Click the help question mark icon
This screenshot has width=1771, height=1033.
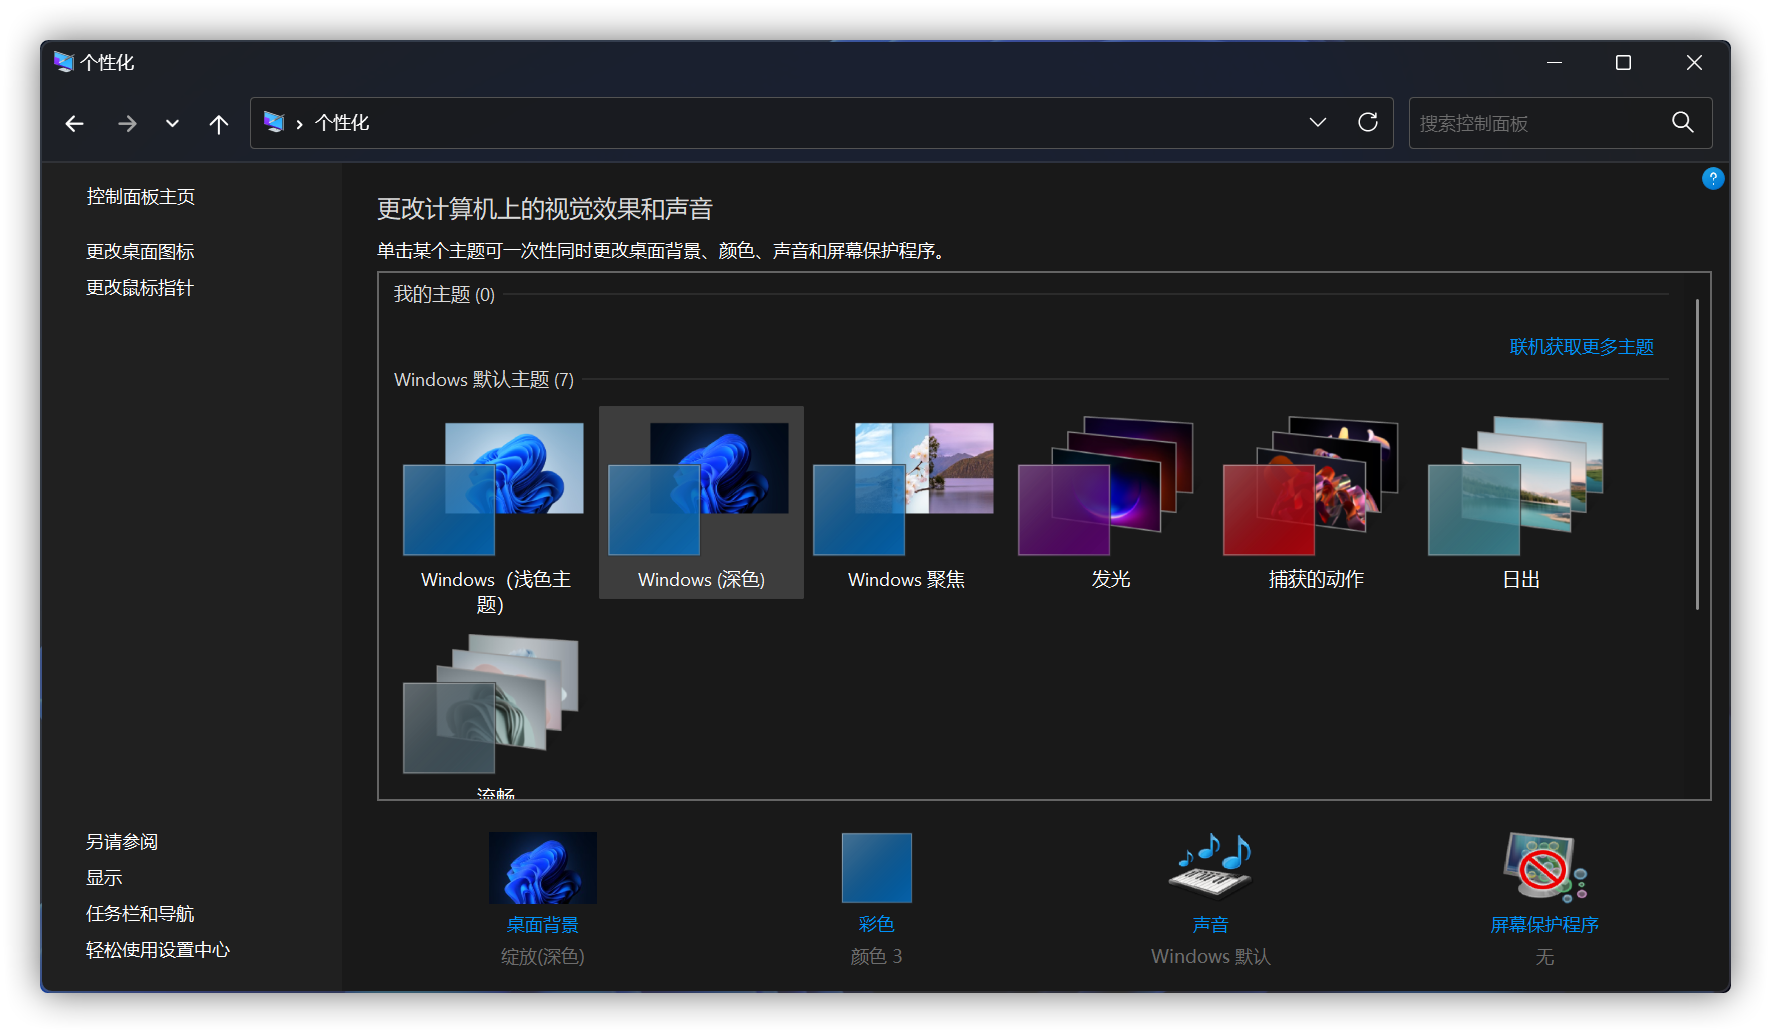tap(1713, 178)
